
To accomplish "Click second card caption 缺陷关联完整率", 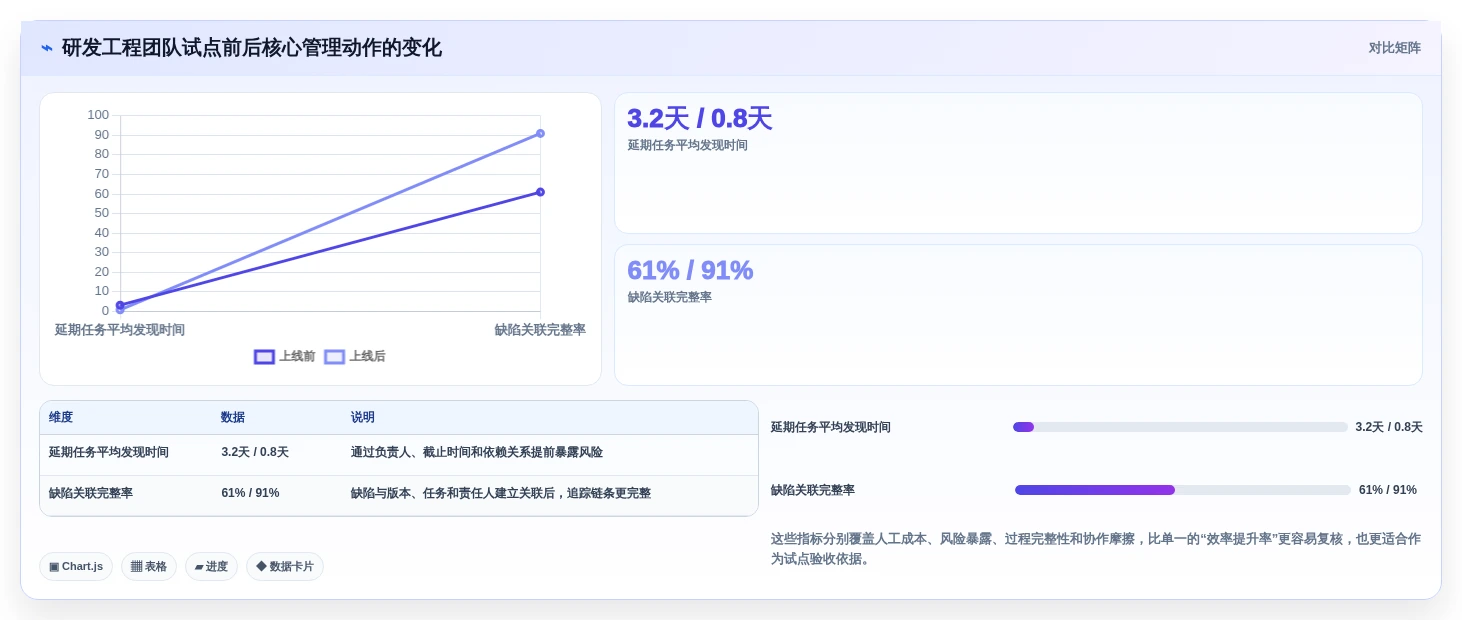I will [670, 297].
